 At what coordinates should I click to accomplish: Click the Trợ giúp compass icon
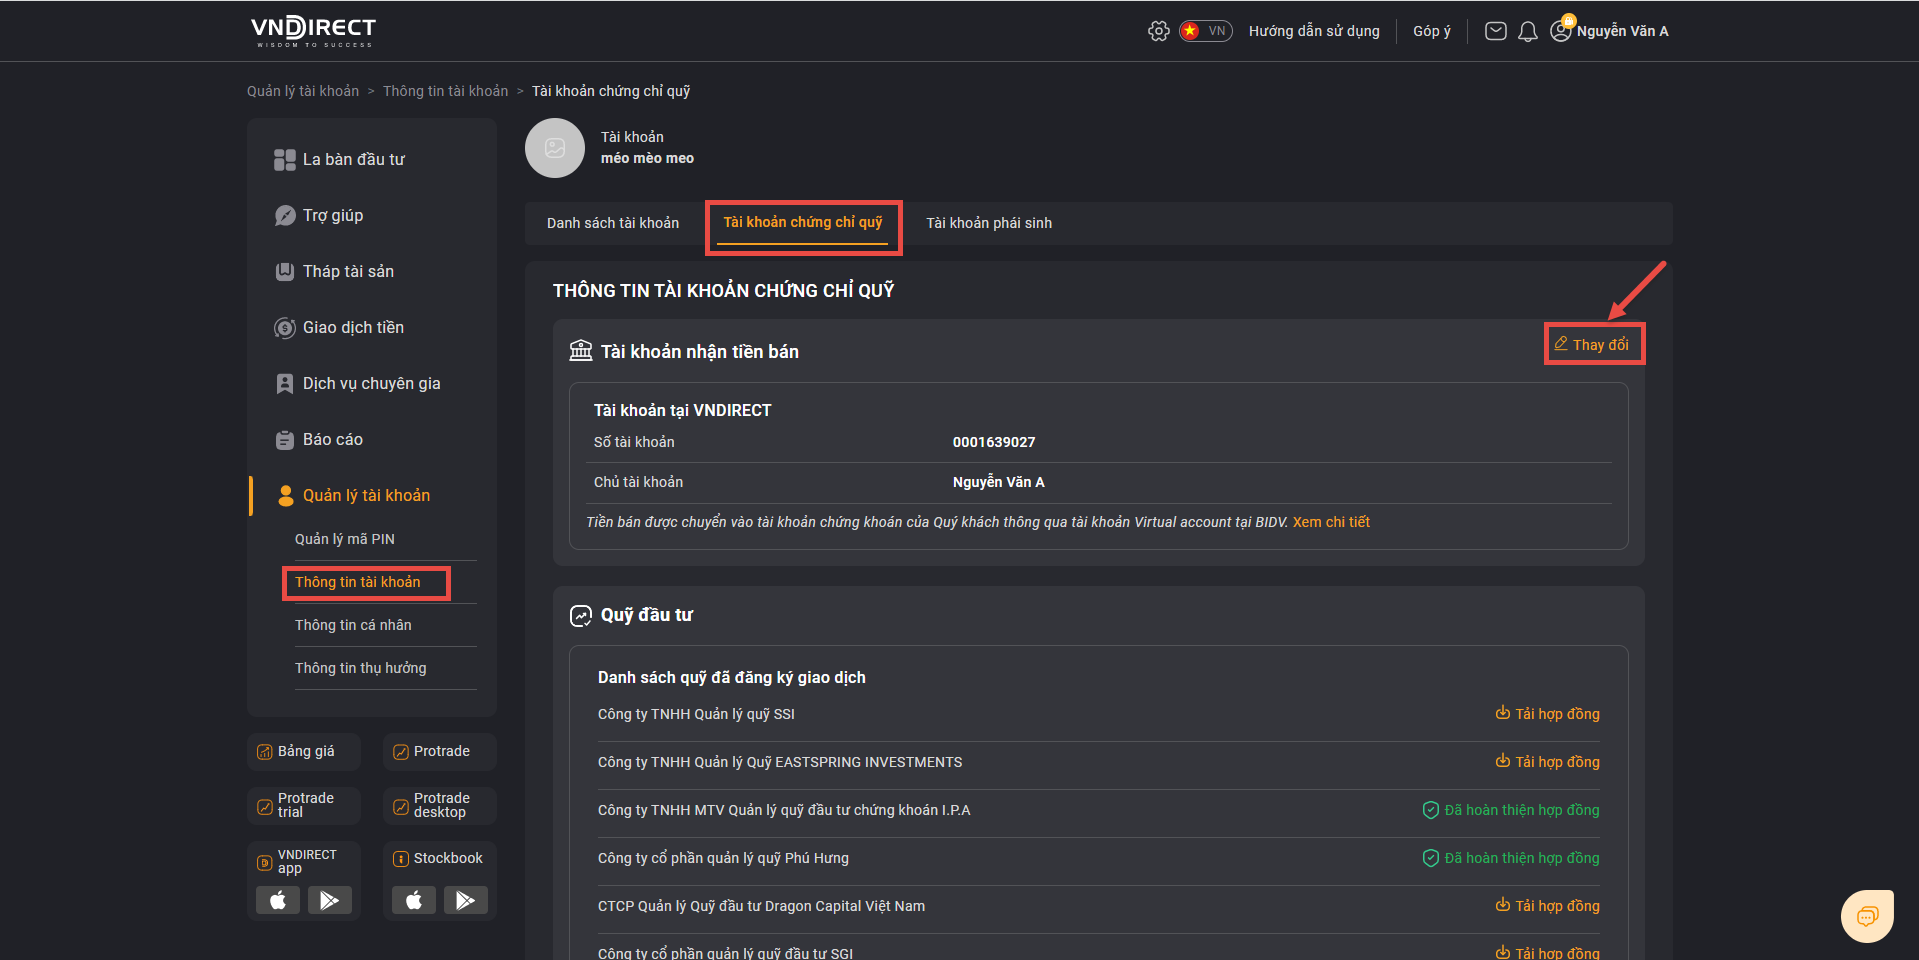[284, 215]
